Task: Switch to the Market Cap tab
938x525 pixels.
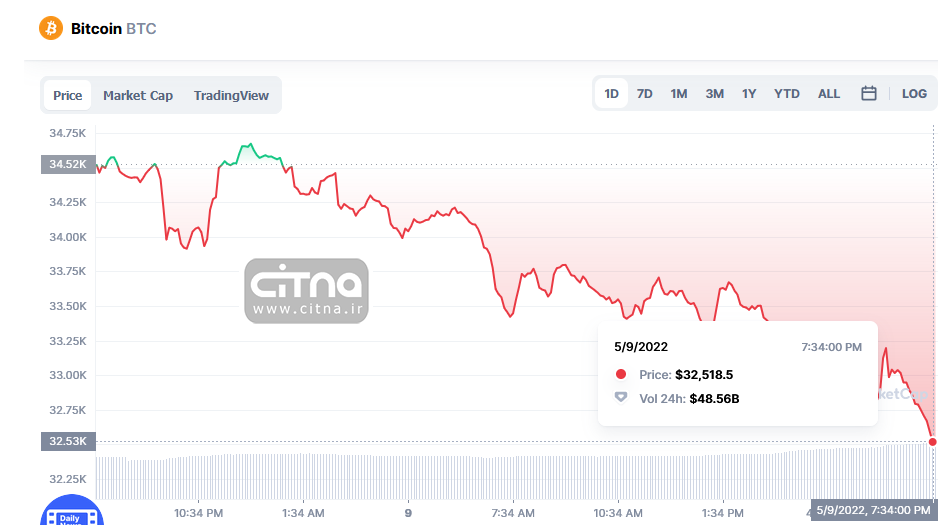Action: 138,96
